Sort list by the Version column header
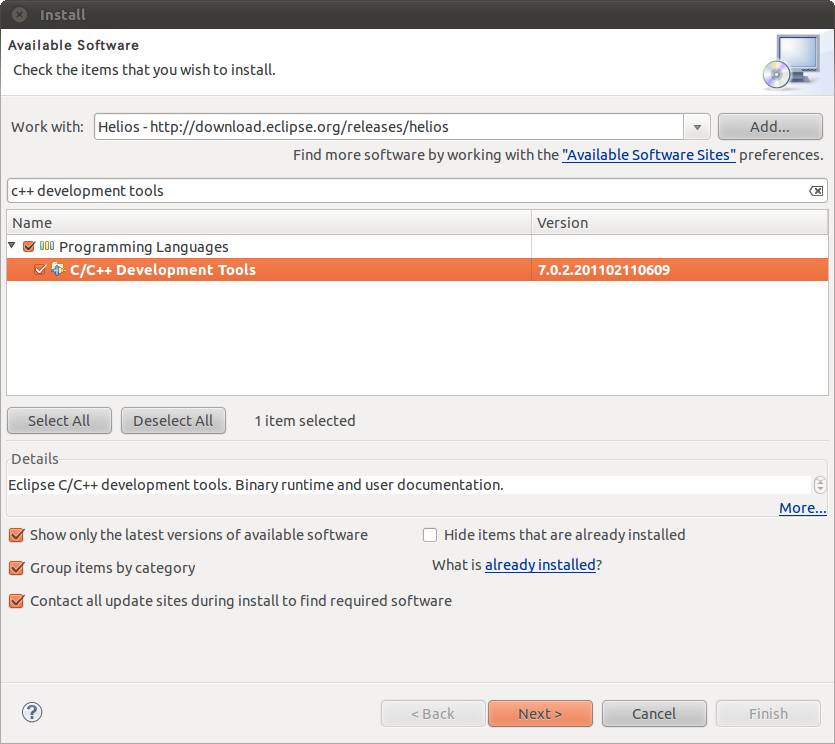This screenshot has width=835, height=744. click(x=680, y=223)
